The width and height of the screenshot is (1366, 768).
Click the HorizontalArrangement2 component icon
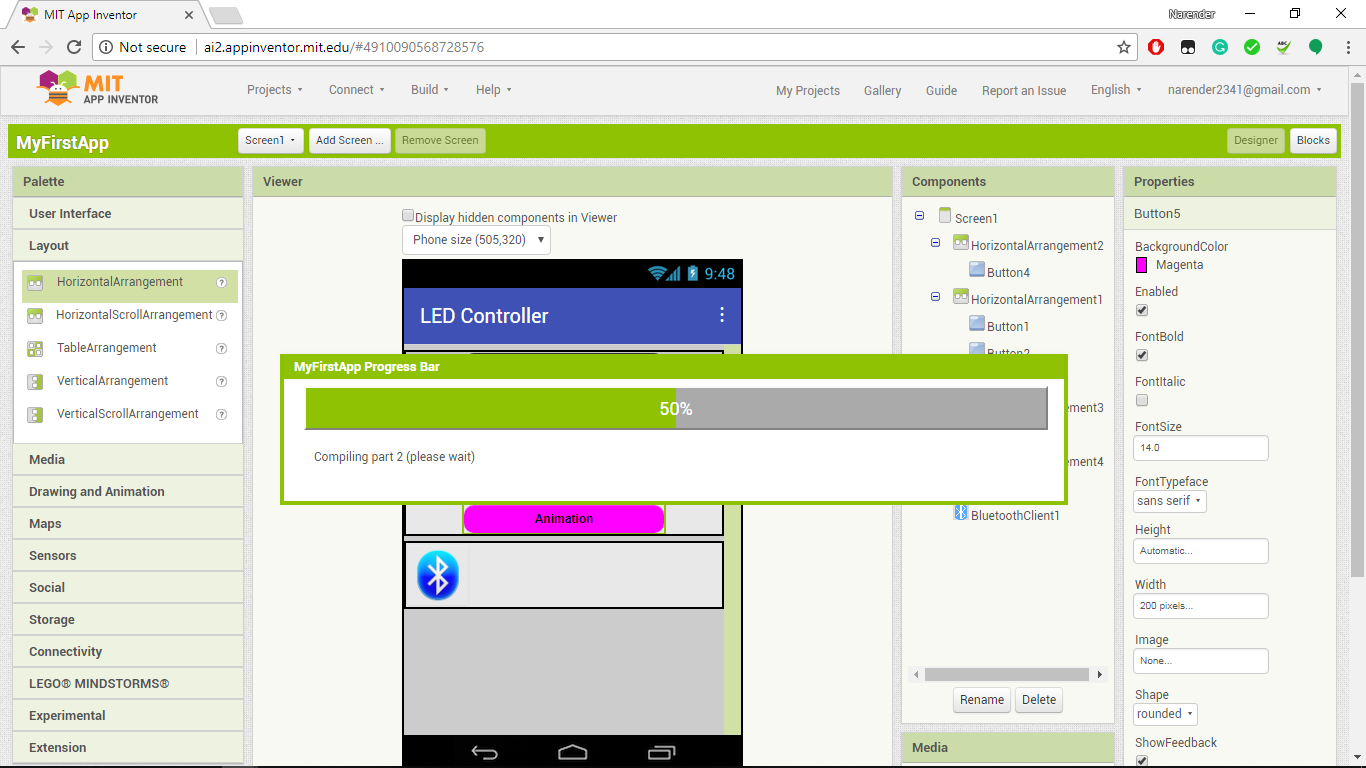click(x=961, y=243)
